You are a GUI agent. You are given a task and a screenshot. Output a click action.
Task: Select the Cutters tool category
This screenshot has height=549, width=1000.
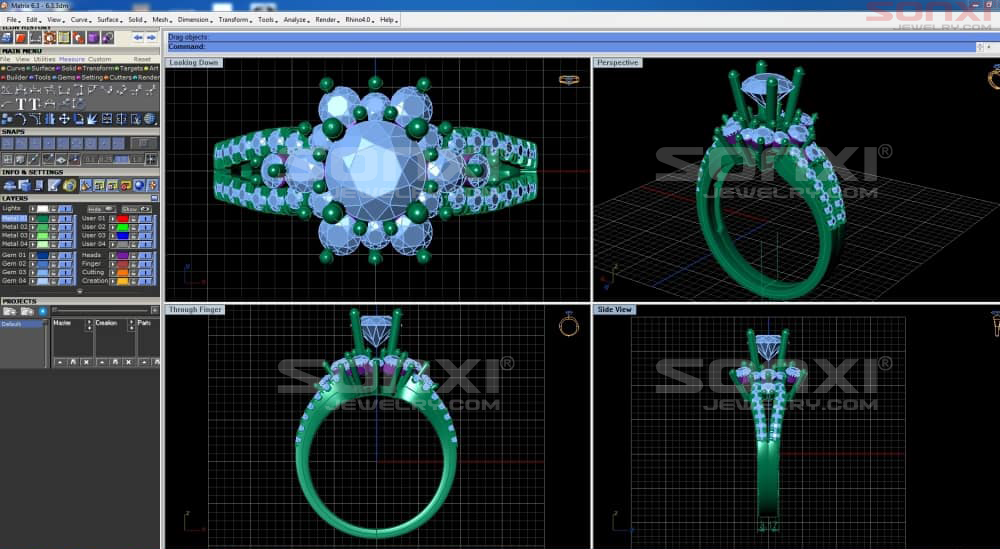pyautogui.click(x=117, y=77)
